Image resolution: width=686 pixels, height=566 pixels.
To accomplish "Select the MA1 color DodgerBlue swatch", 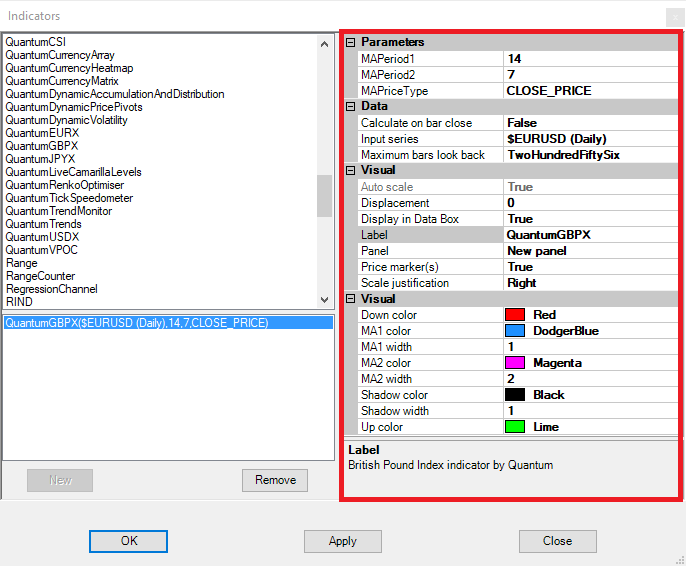I will click(x=515, y=331).
